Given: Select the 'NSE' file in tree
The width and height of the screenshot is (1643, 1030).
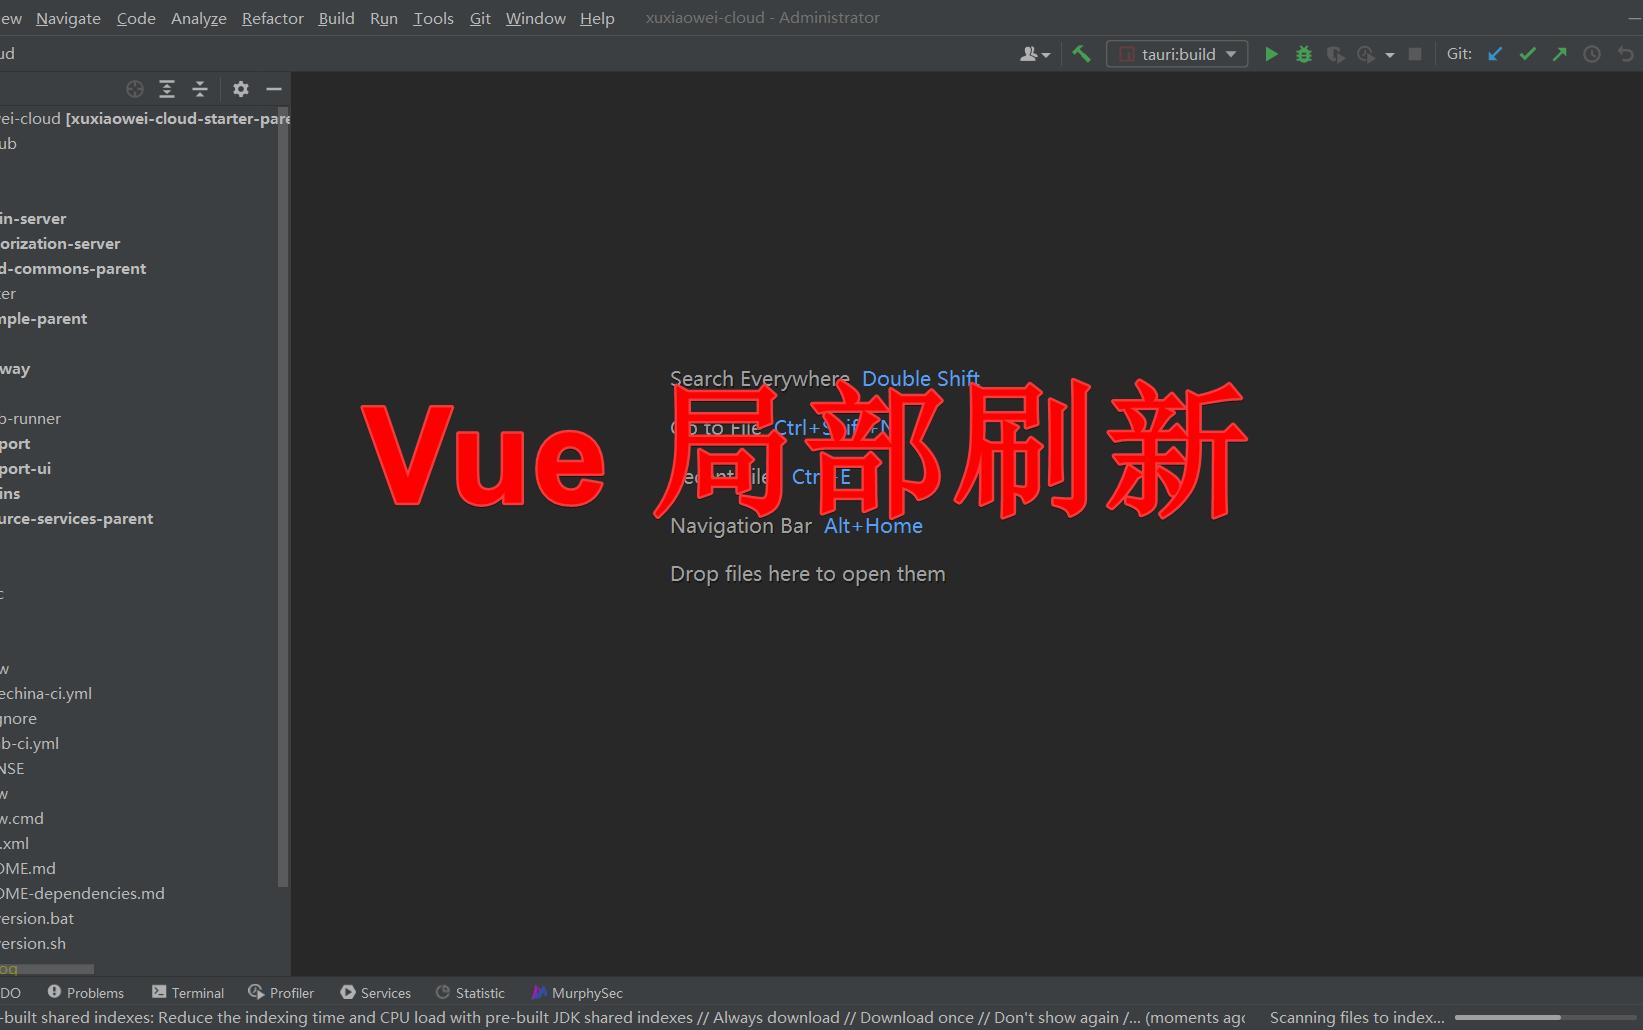Looking at the screenshot, I should (x=12, y=768).
